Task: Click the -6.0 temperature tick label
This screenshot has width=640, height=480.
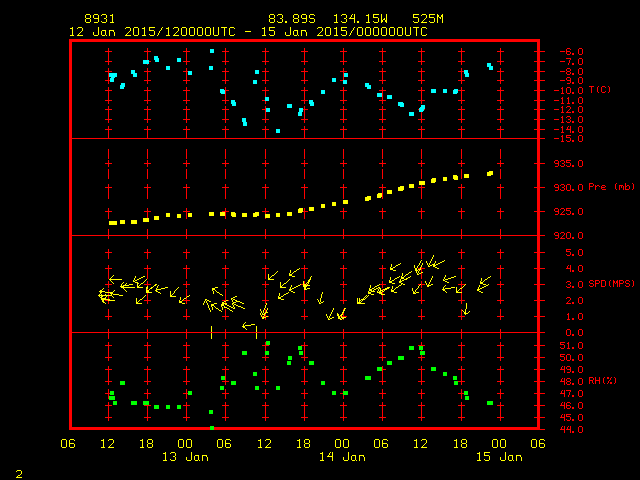Action: coord(571,51)
